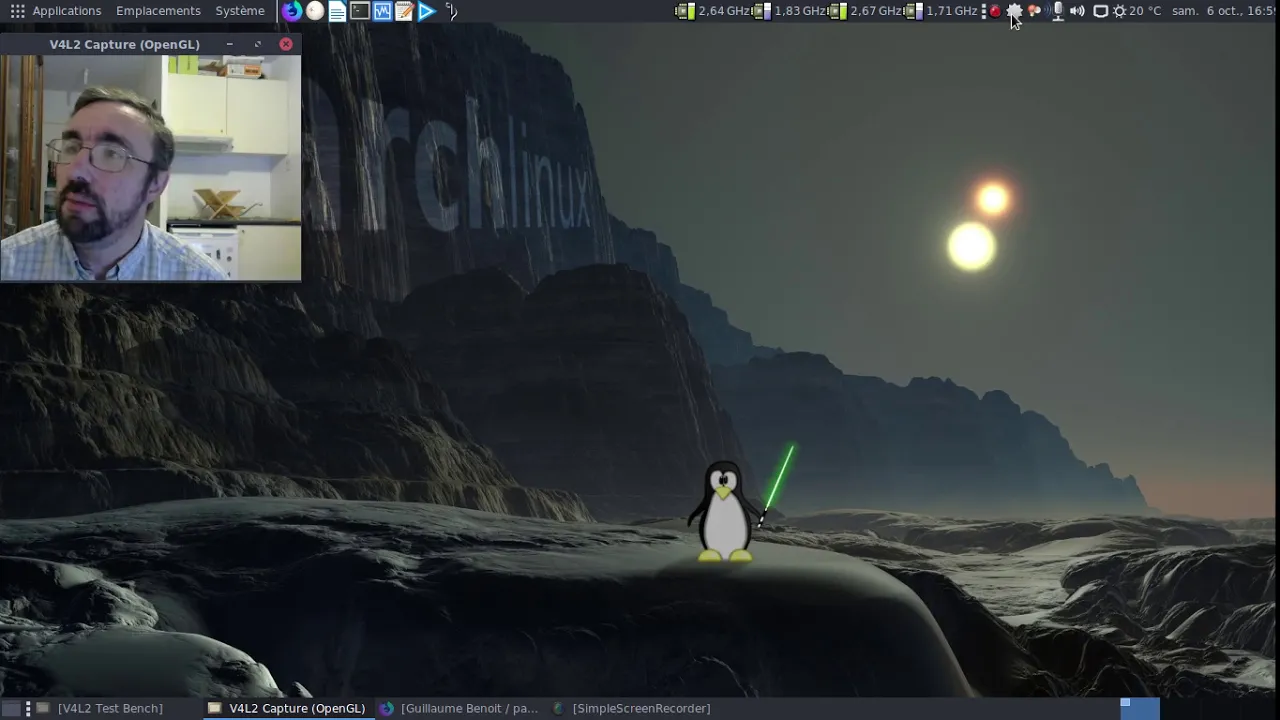Click the red record tray icon
This screenshot has width=1280, height=720.
995,11
